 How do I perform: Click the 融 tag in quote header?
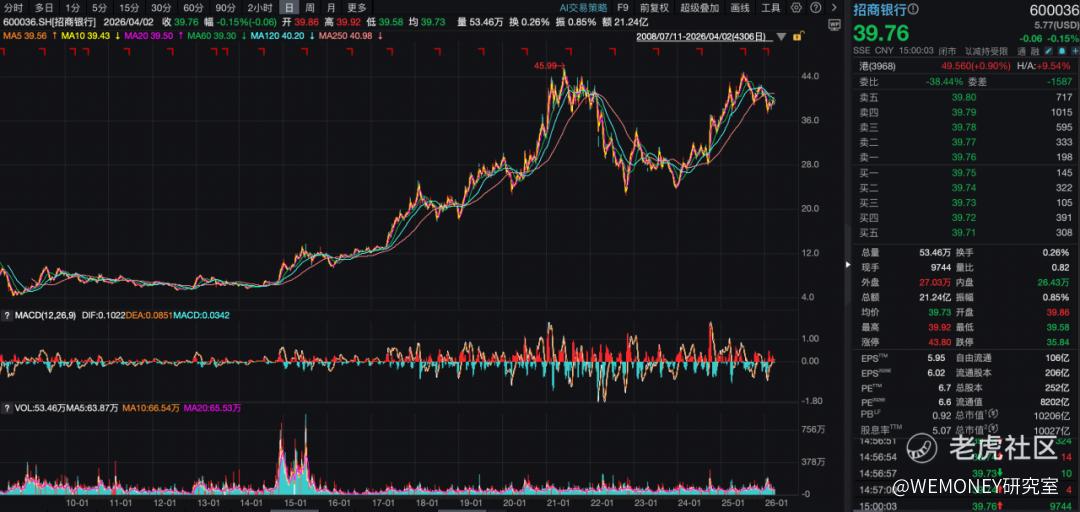1035,51
